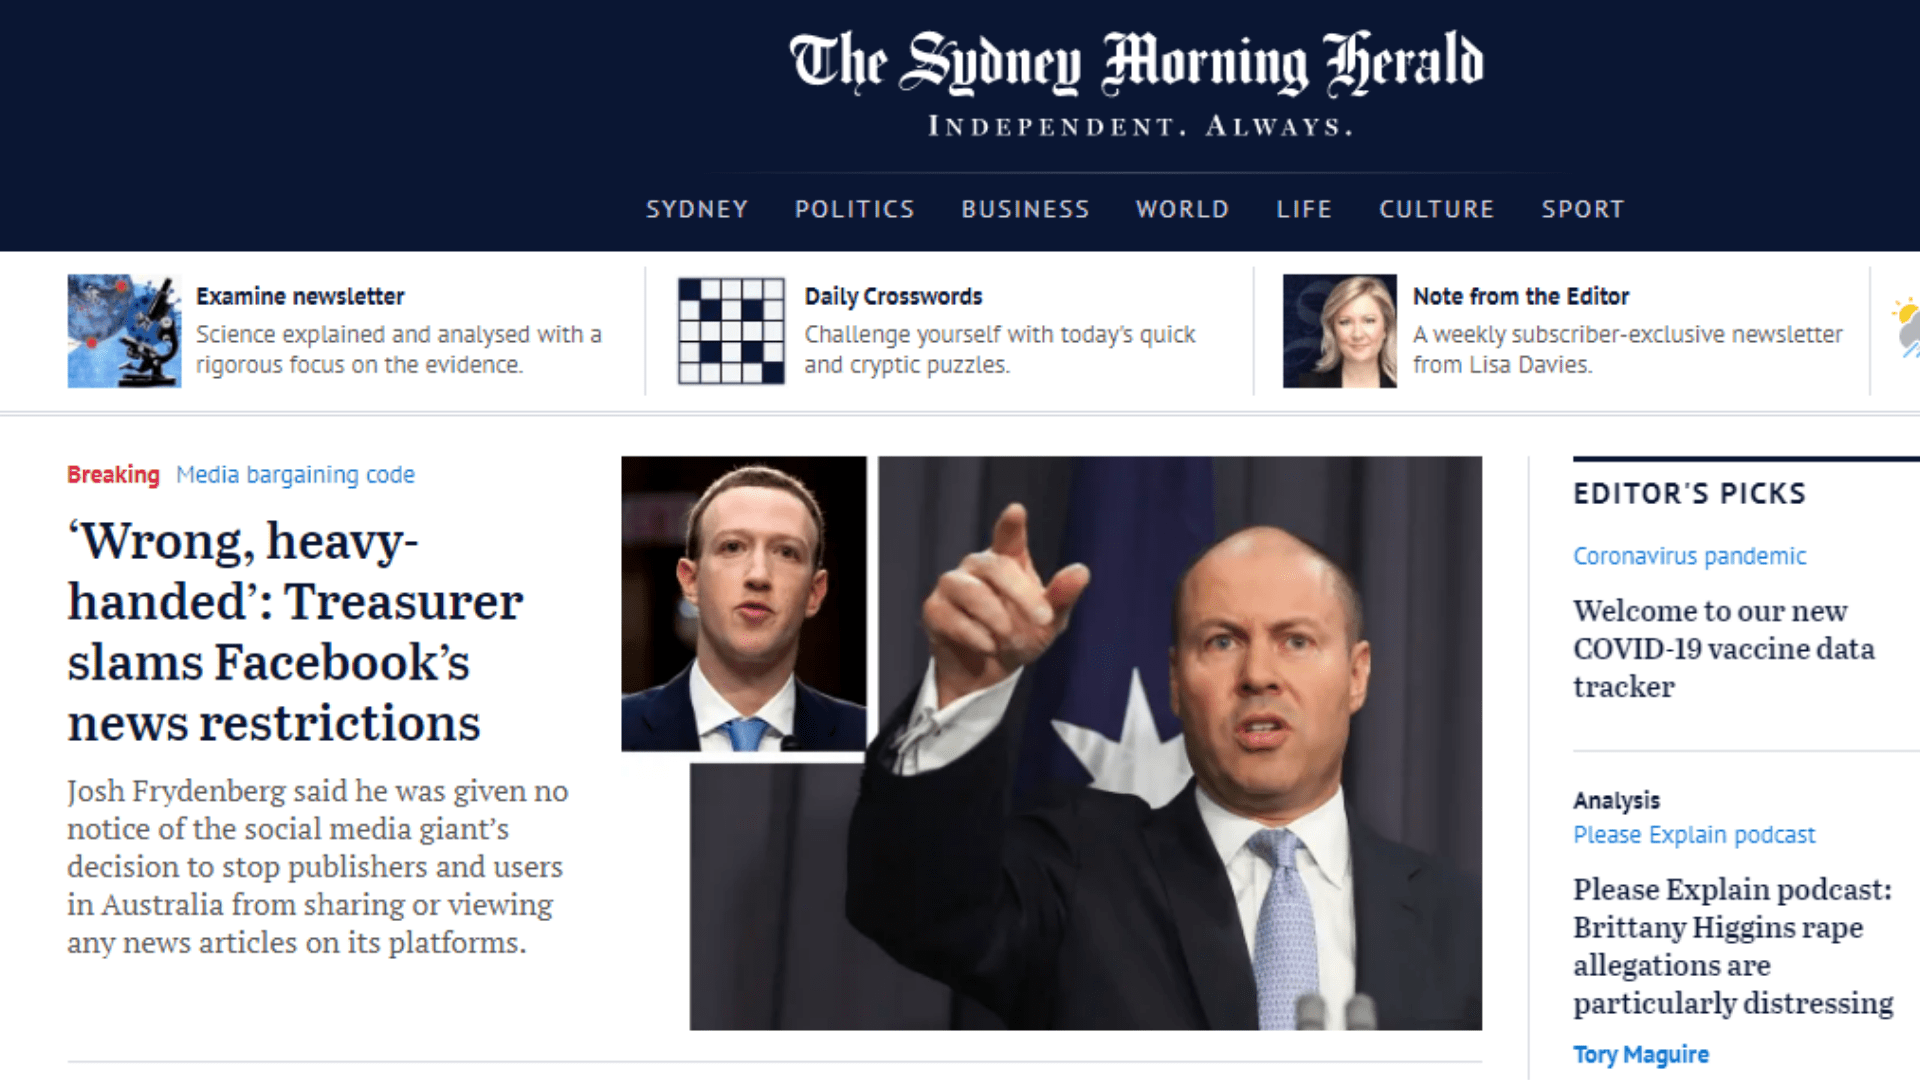Switch to the Culture section

click(x=1437, y=209)
